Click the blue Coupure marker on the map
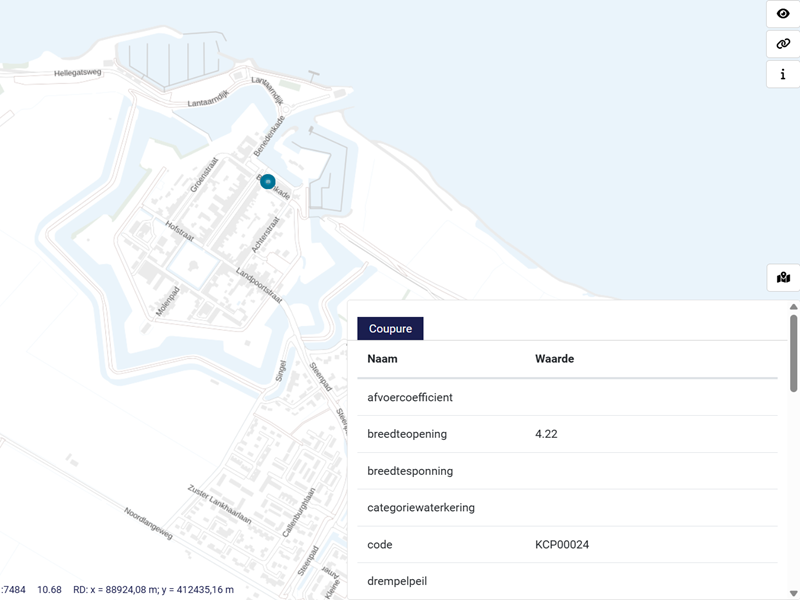This screenshot has height=600, width=800. coord(268,181)
